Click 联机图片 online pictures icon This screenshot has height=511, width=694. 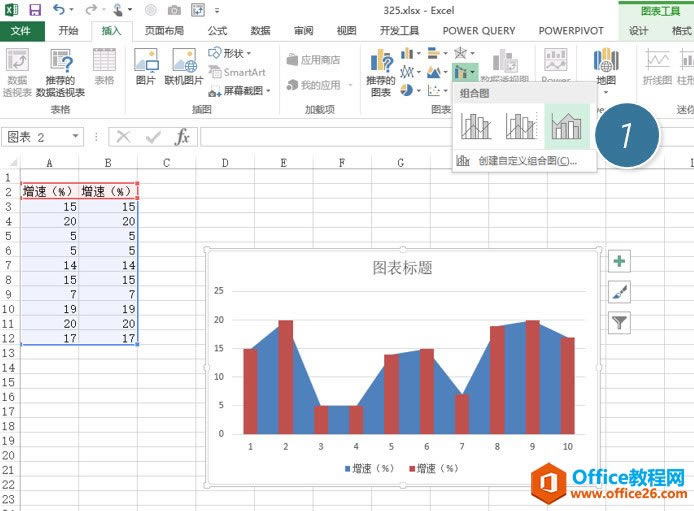(x=184, y=66)
